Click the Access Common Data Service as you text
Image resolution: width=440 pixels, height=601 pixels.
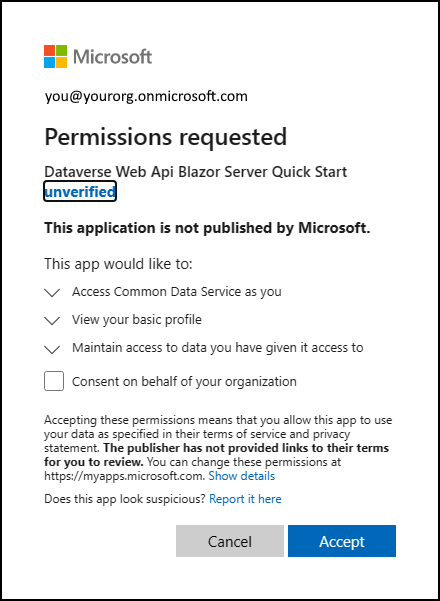point(177,292)
